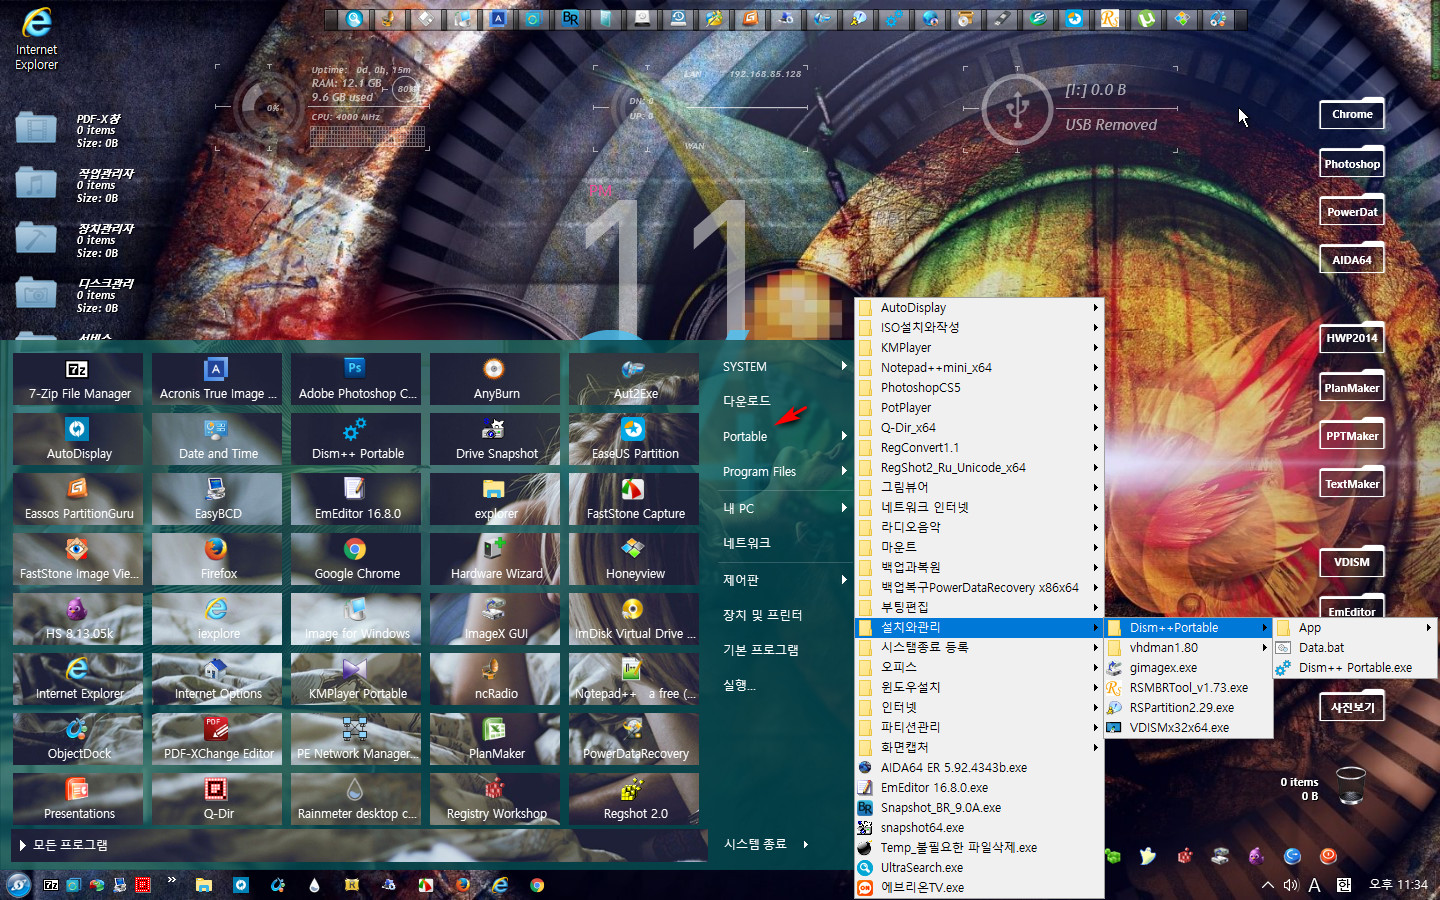Select KMPlayer folder entry
Screen dimensions: 1440x900
[x=979, y=348]
